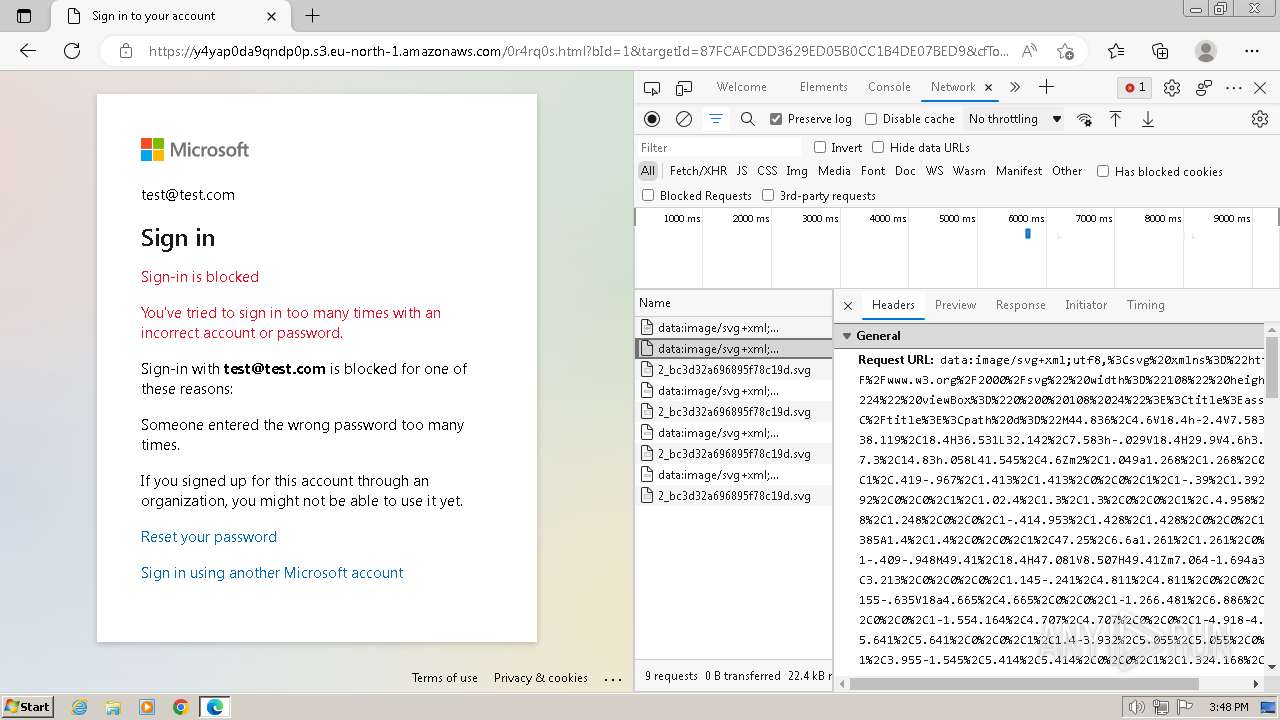Open the Preview tab of request
The width and height of the screenshot is (1280, 720).
(955, 305)
